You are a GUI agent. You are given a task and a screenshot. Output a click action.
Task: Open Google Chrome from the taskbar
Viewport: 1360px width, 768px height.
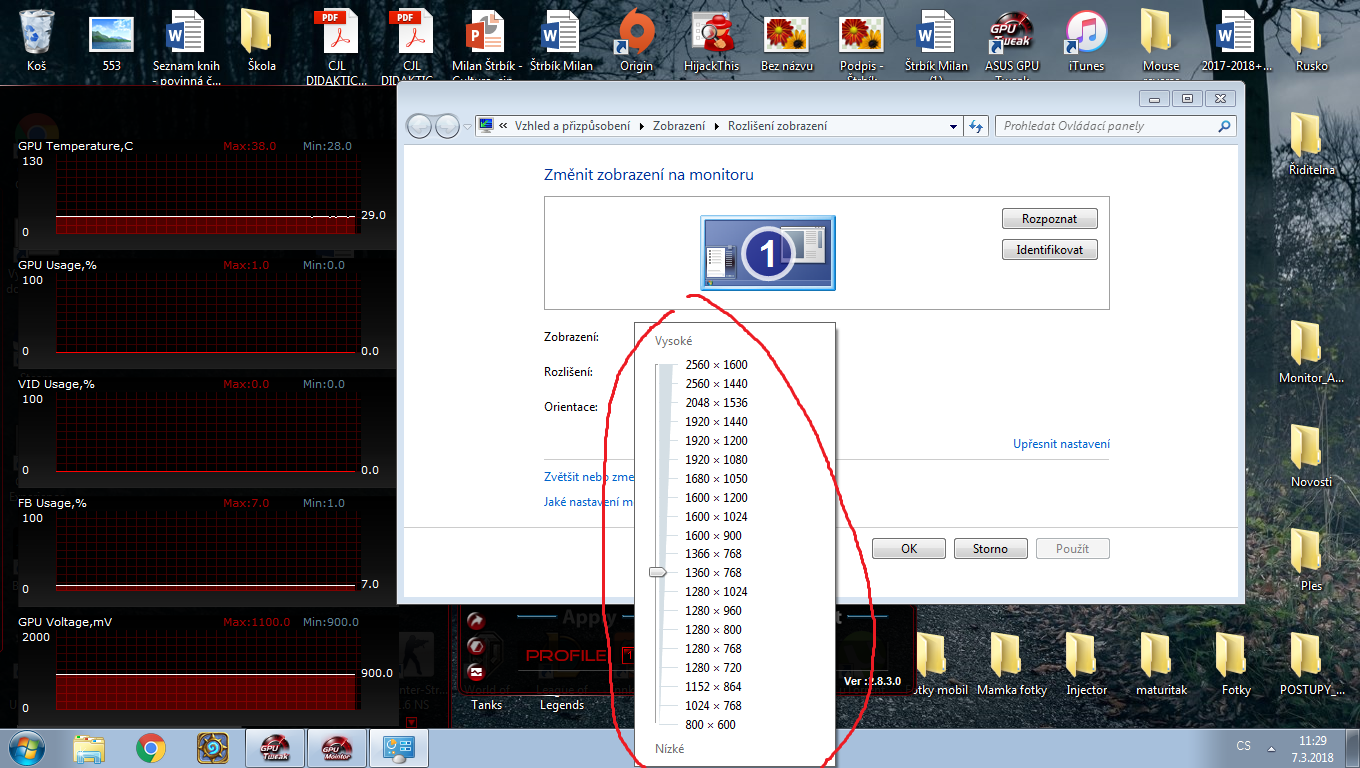point(151,748)
